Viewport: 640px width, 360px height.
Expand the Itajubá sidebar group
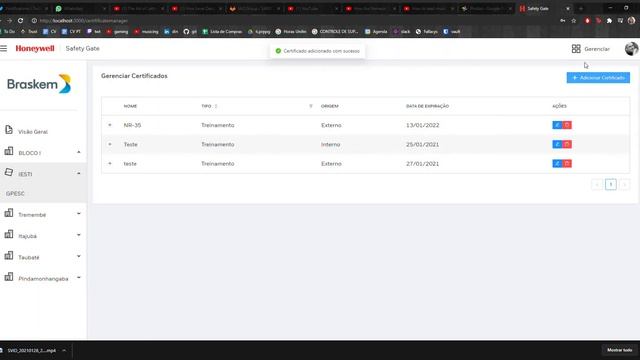pyautogui.click(x=79, y=235)
